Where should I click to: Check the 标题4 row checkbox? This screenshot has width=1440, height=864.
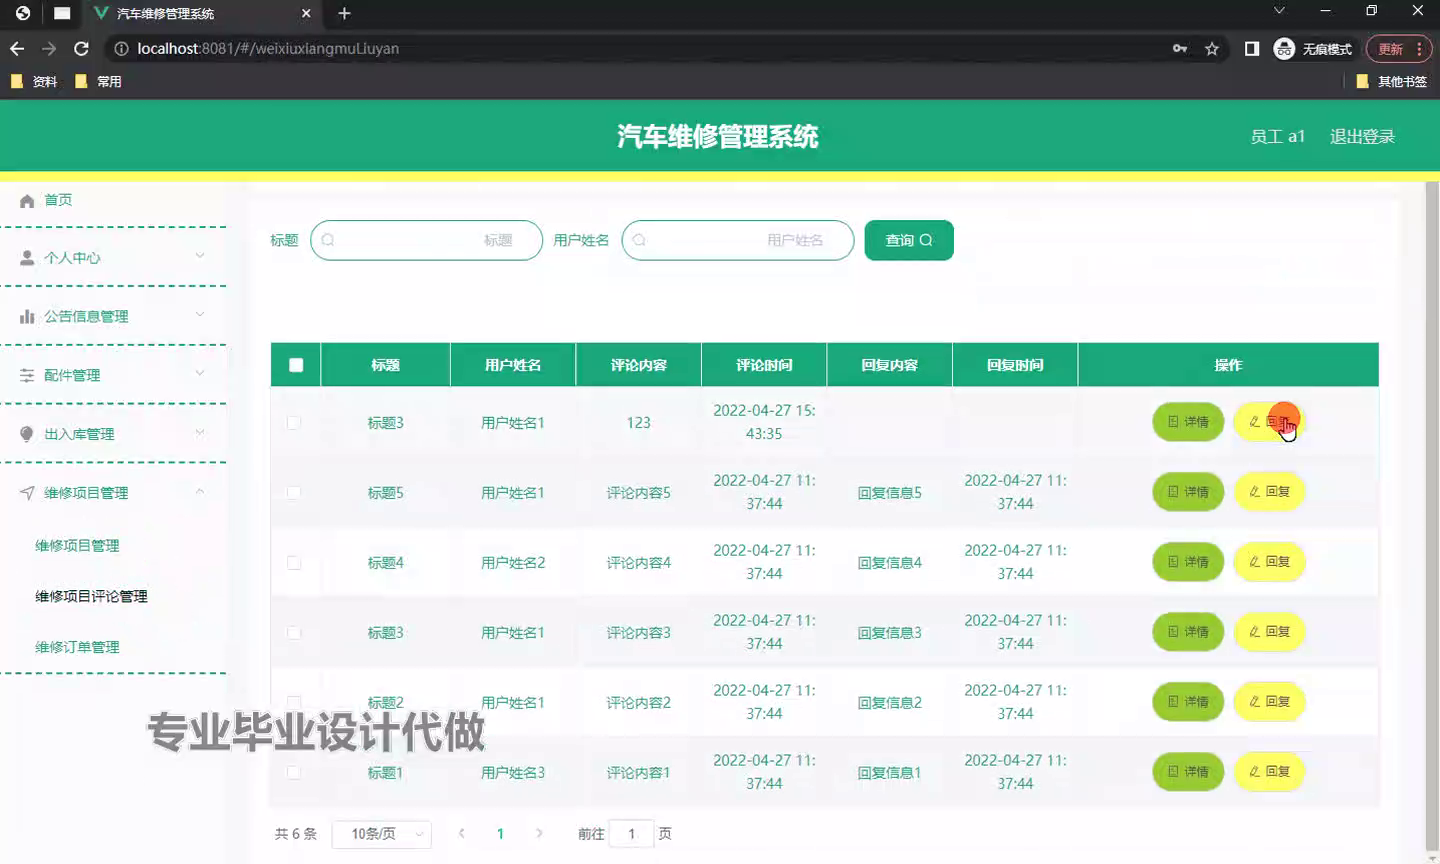(x=294, y=562)
